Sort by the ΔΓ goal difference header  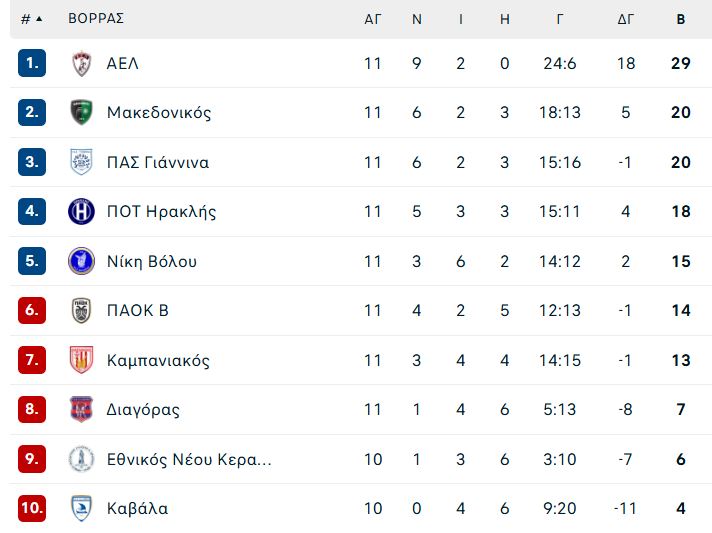(625, 19)
